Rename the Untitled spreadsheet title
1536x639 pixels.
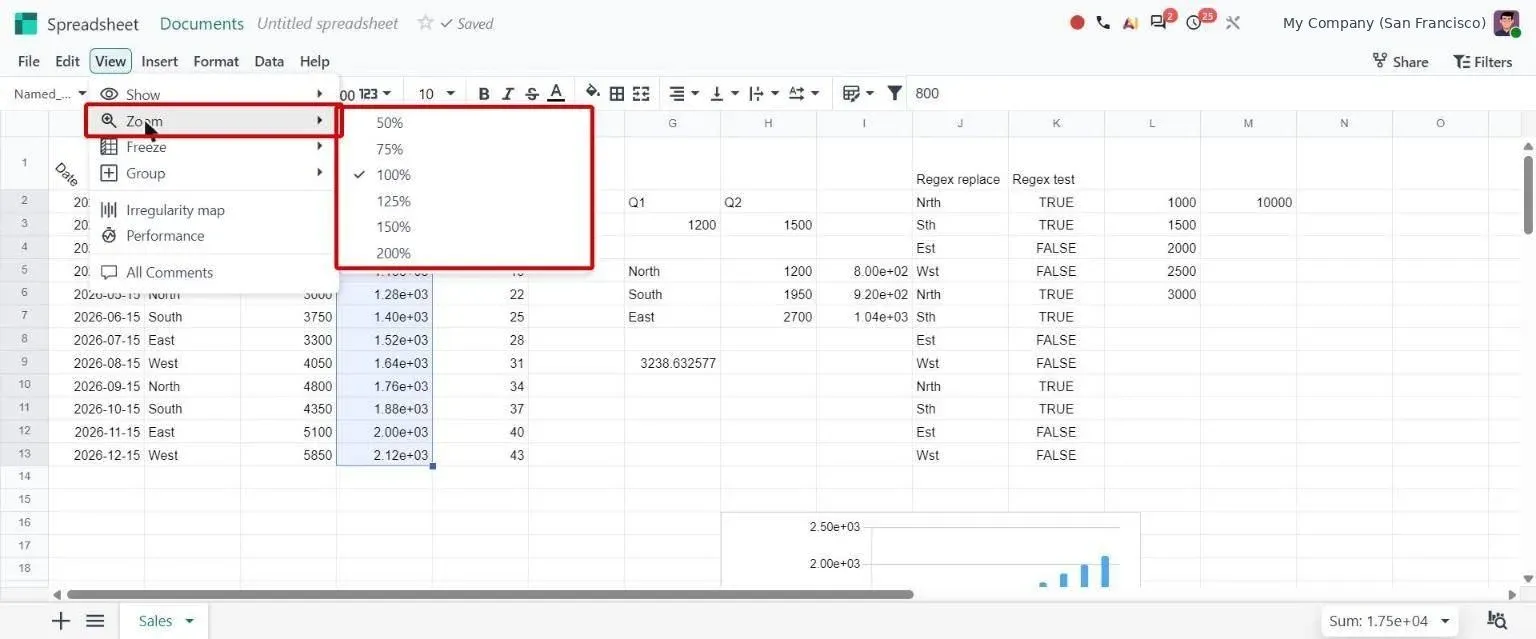(328, 23)
